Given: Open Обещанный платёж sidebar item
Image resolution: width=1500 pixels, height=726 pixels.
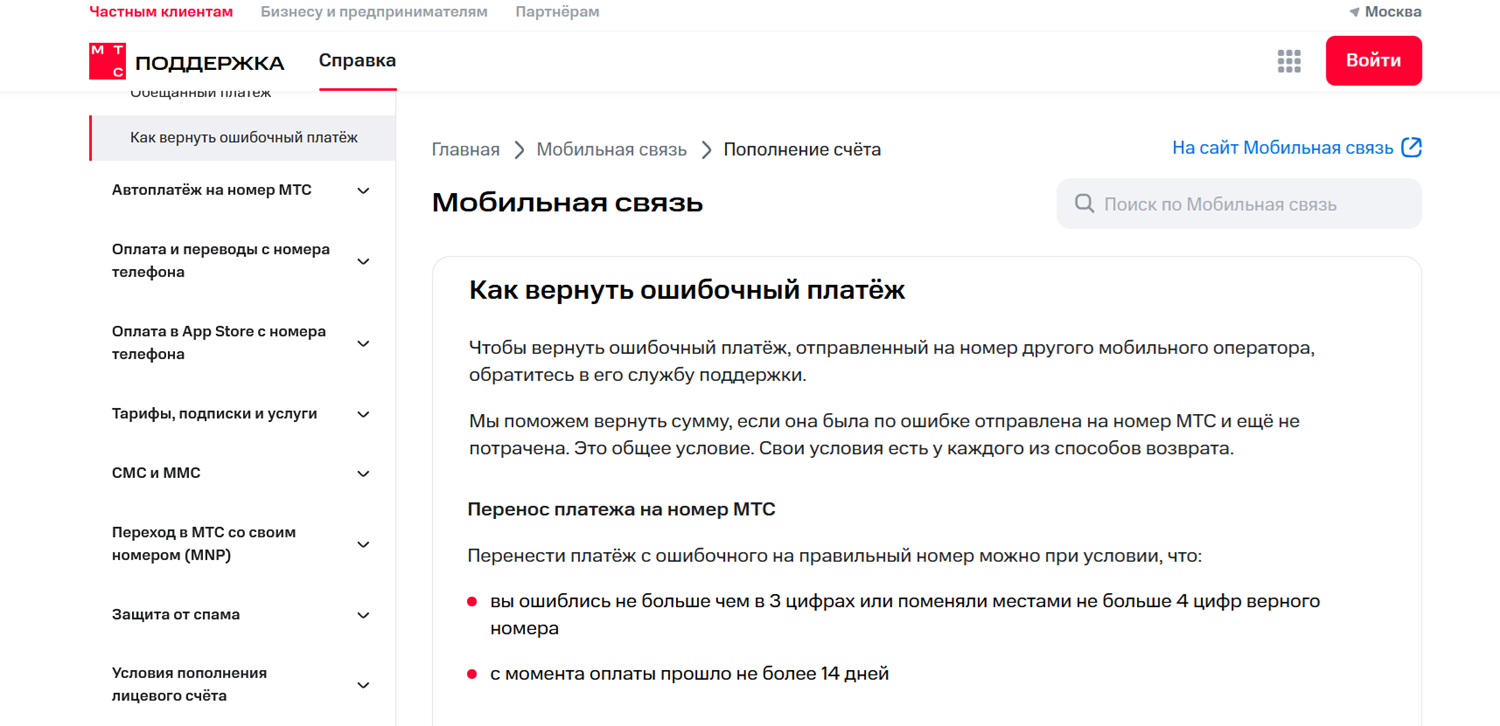Looking at the screenshot, I should click(201, 93).
